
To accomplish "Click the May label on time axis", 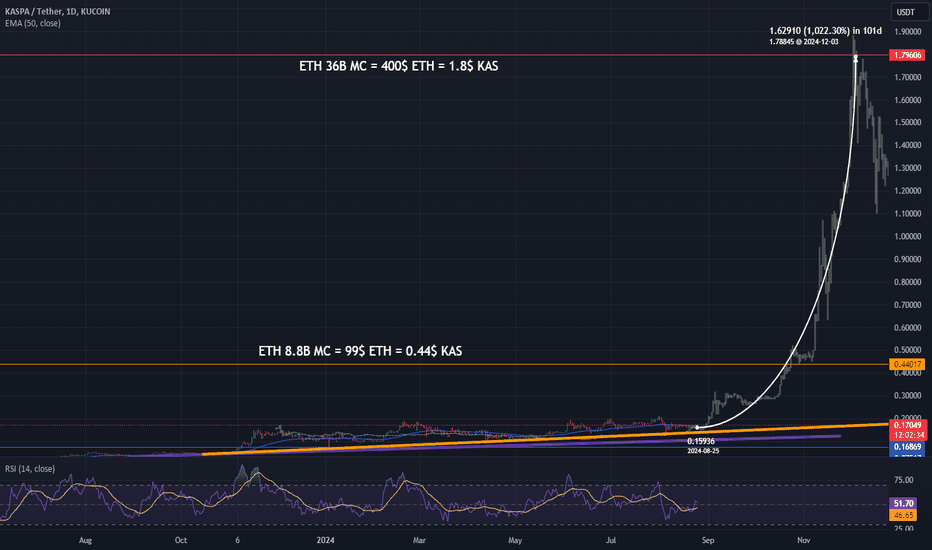I will click(515, 540).
